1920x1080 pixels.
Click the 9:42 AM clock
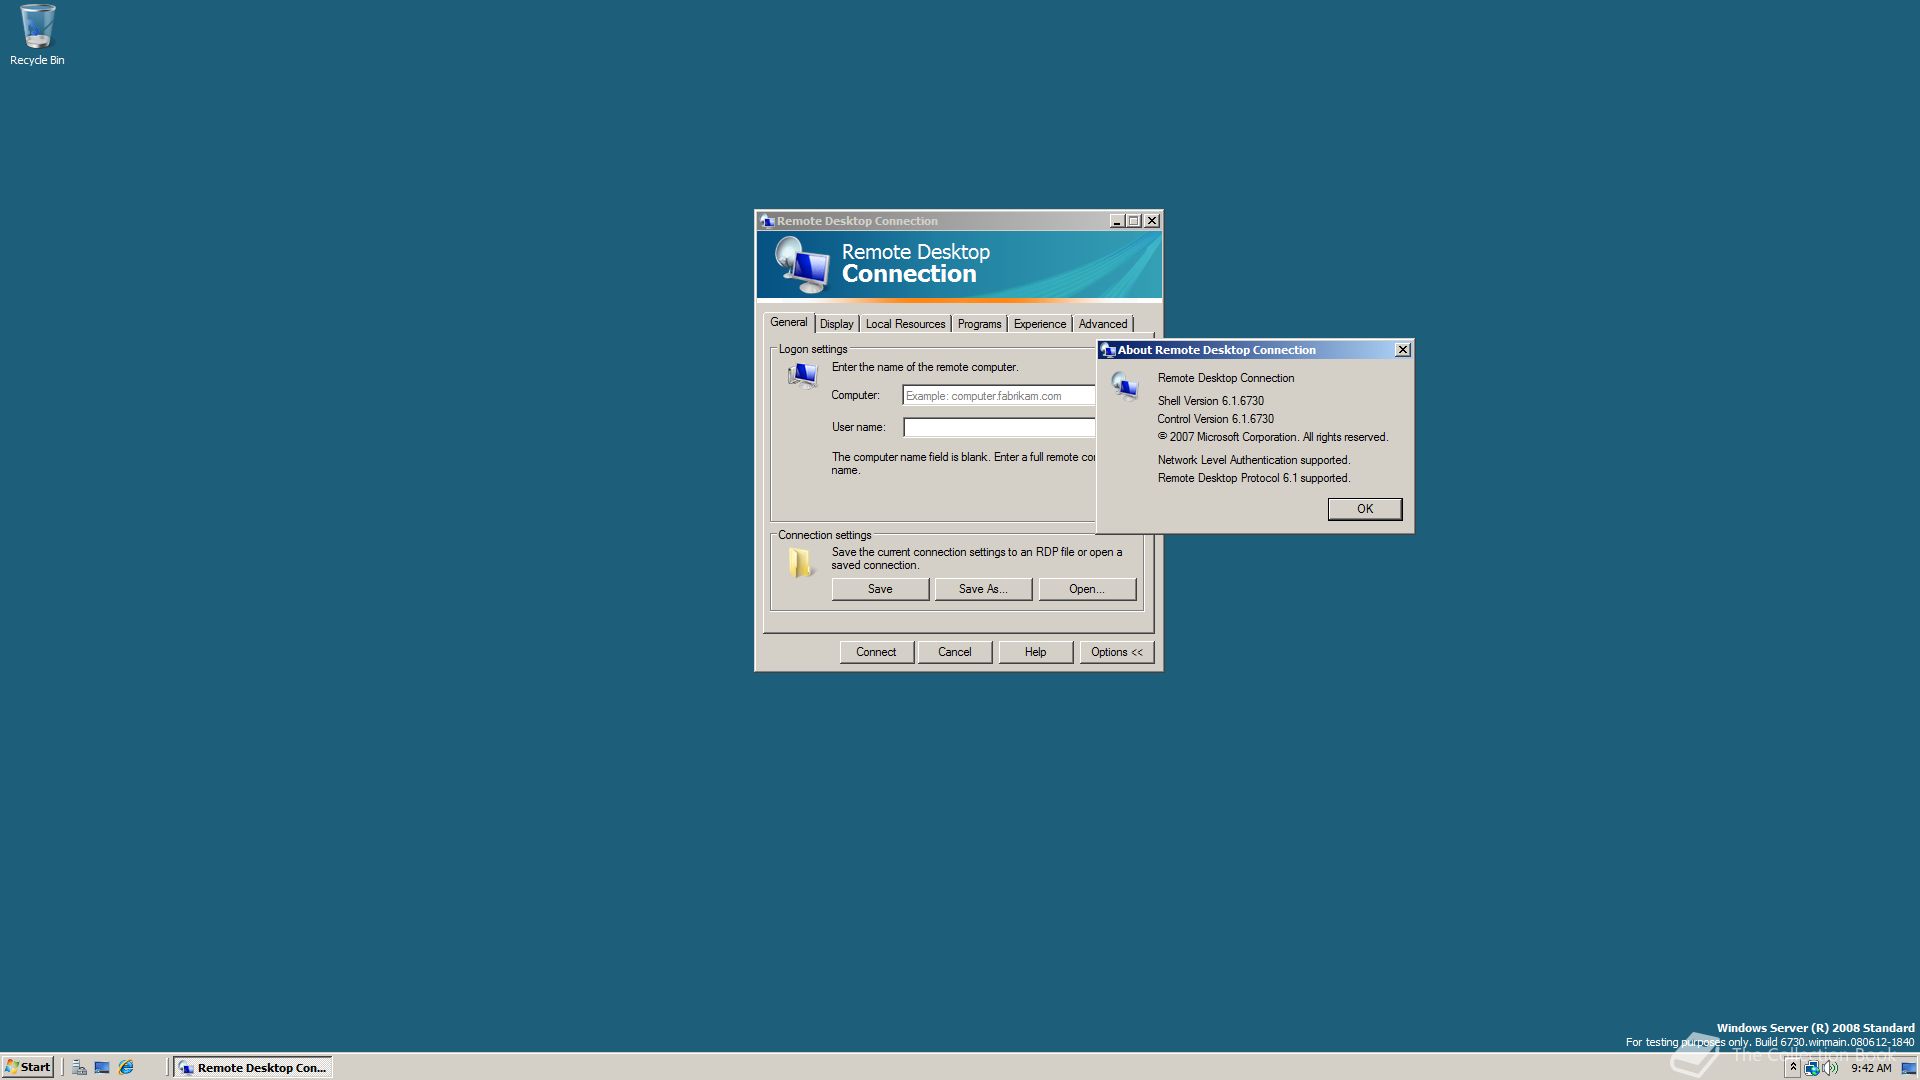click(1871, 1068)
